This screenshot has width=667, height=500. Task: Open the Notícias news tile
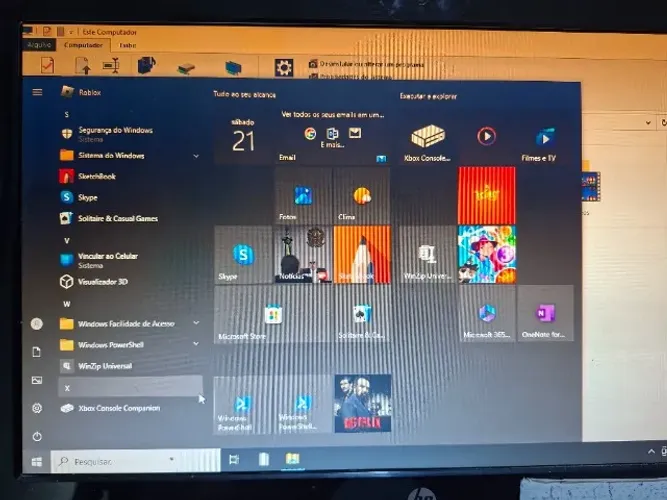(x=303, y=254)
